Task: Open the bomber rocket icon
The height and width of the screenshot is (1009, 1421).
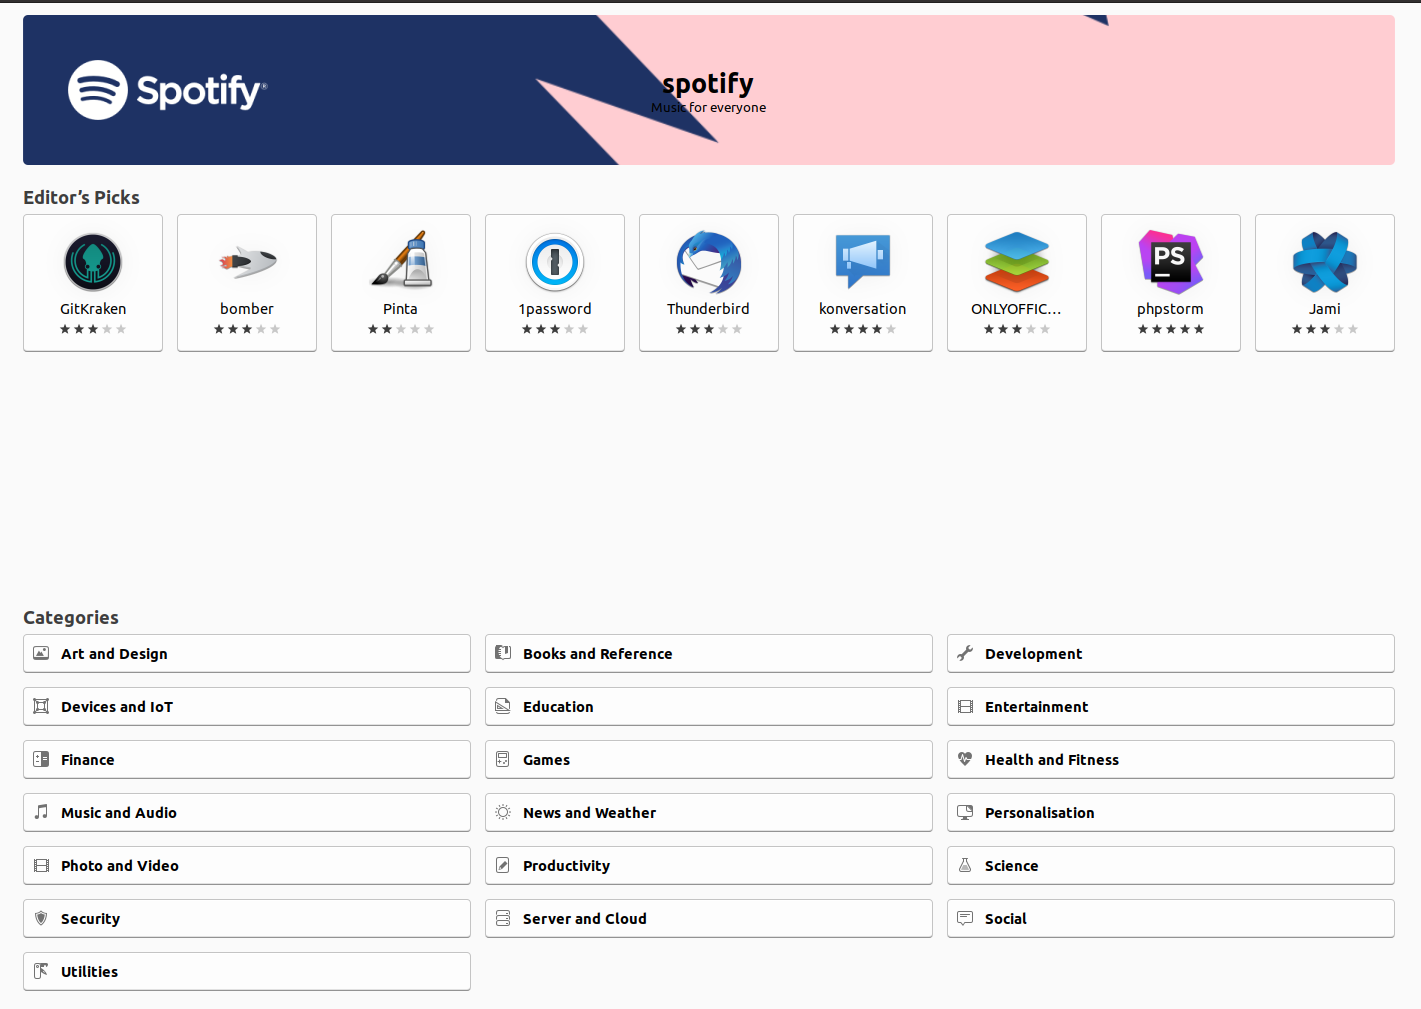Action: click(x=247, y=262)
